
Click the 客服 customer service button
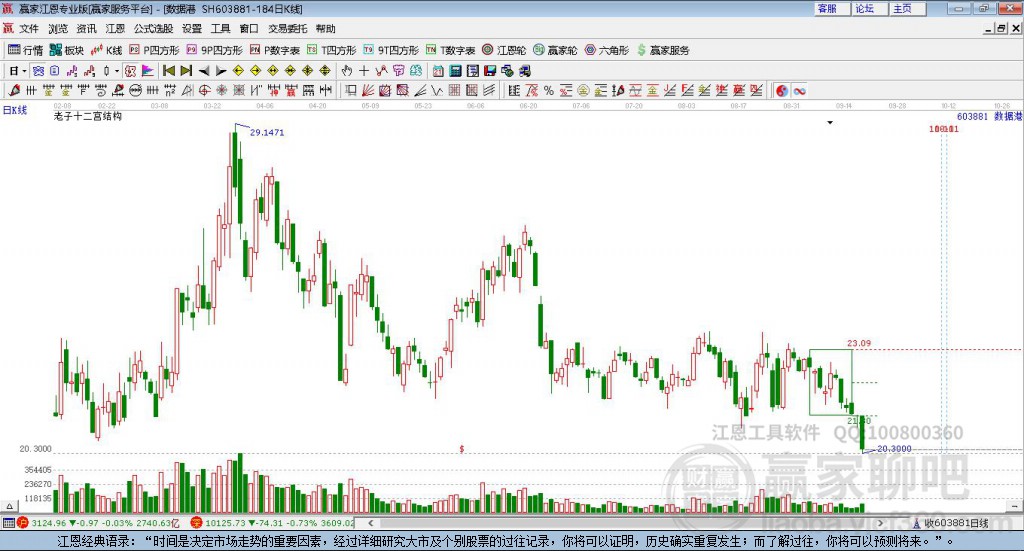coord(832,8)
